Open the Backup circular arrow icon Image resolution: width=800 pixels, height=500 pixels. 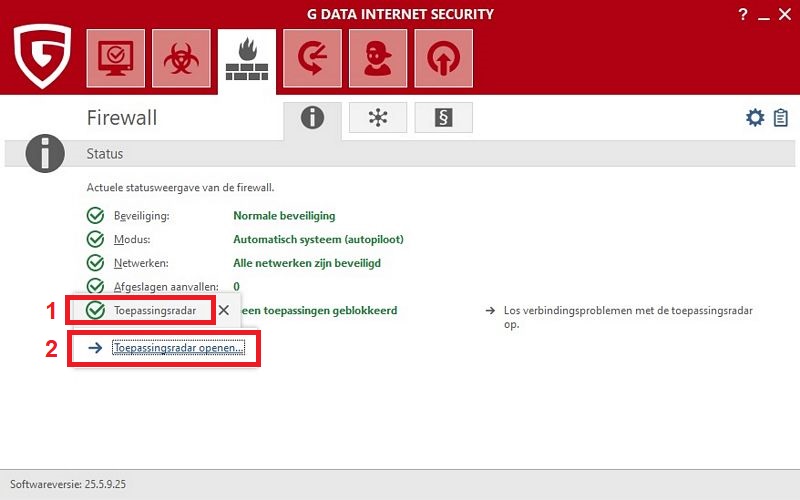(312, 58)
